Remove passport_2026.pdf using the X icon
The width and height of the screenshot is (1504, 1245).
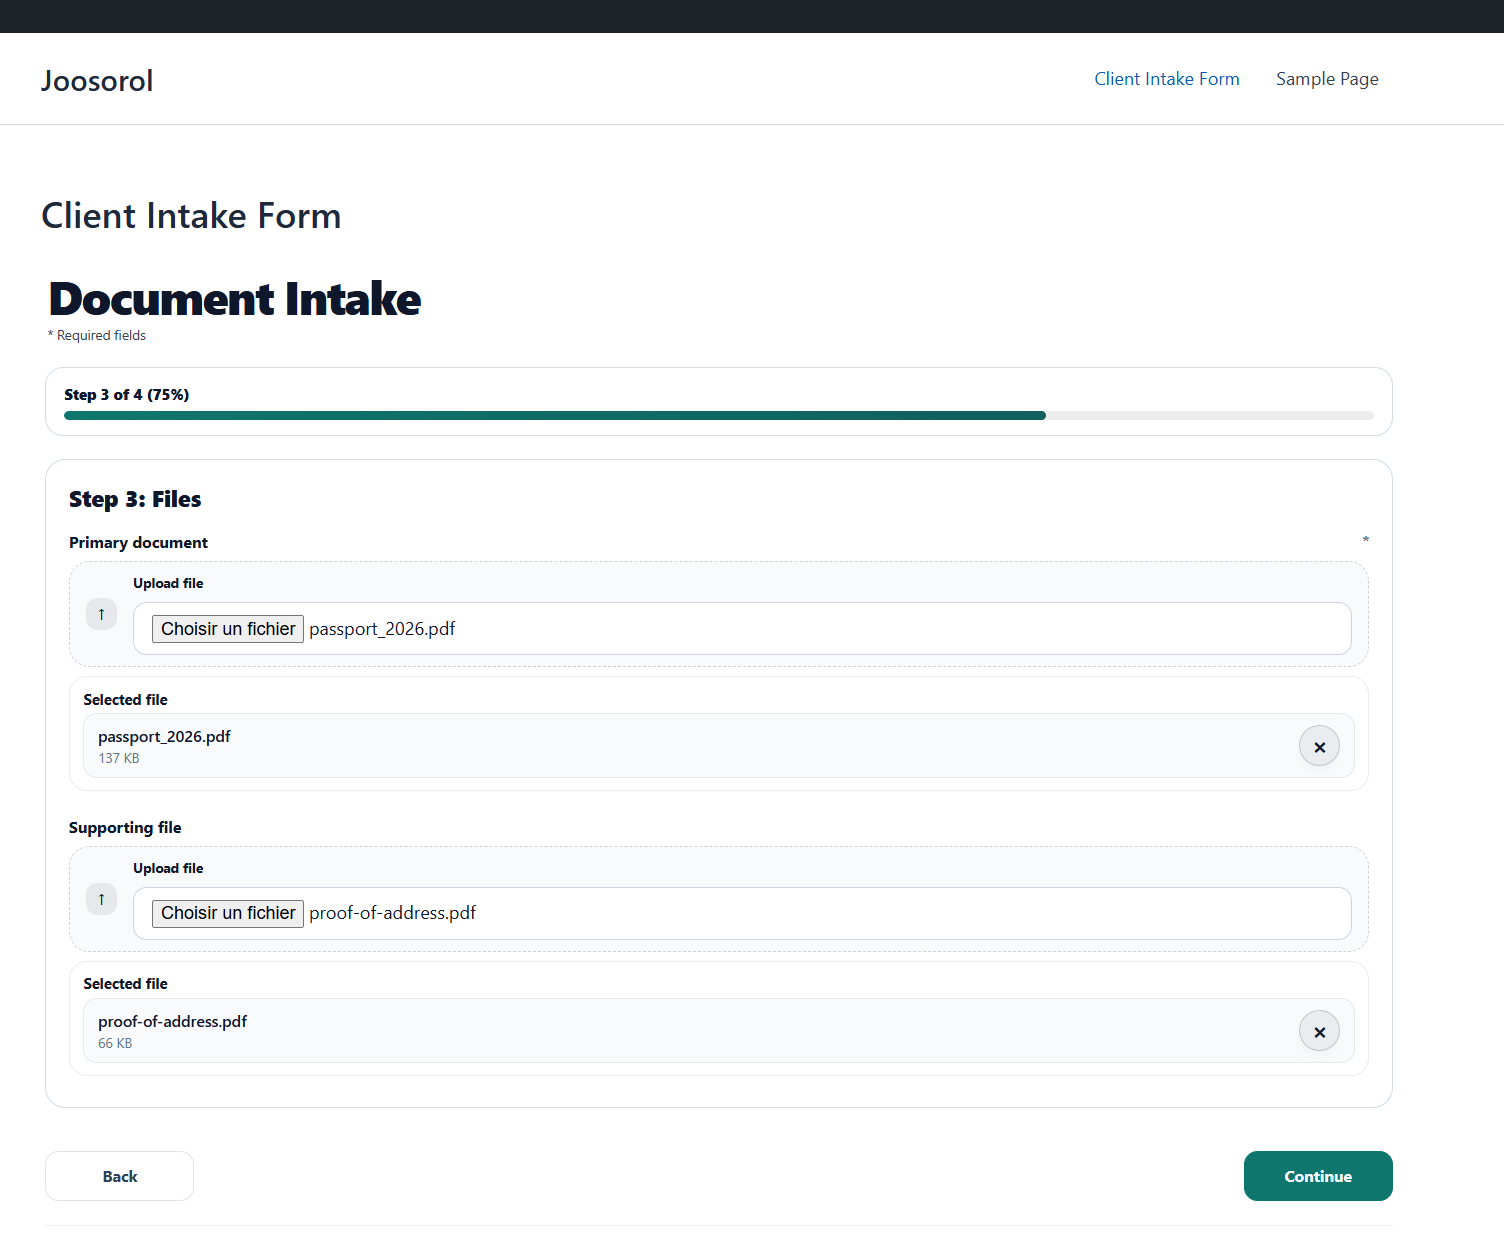(1319, 746)
